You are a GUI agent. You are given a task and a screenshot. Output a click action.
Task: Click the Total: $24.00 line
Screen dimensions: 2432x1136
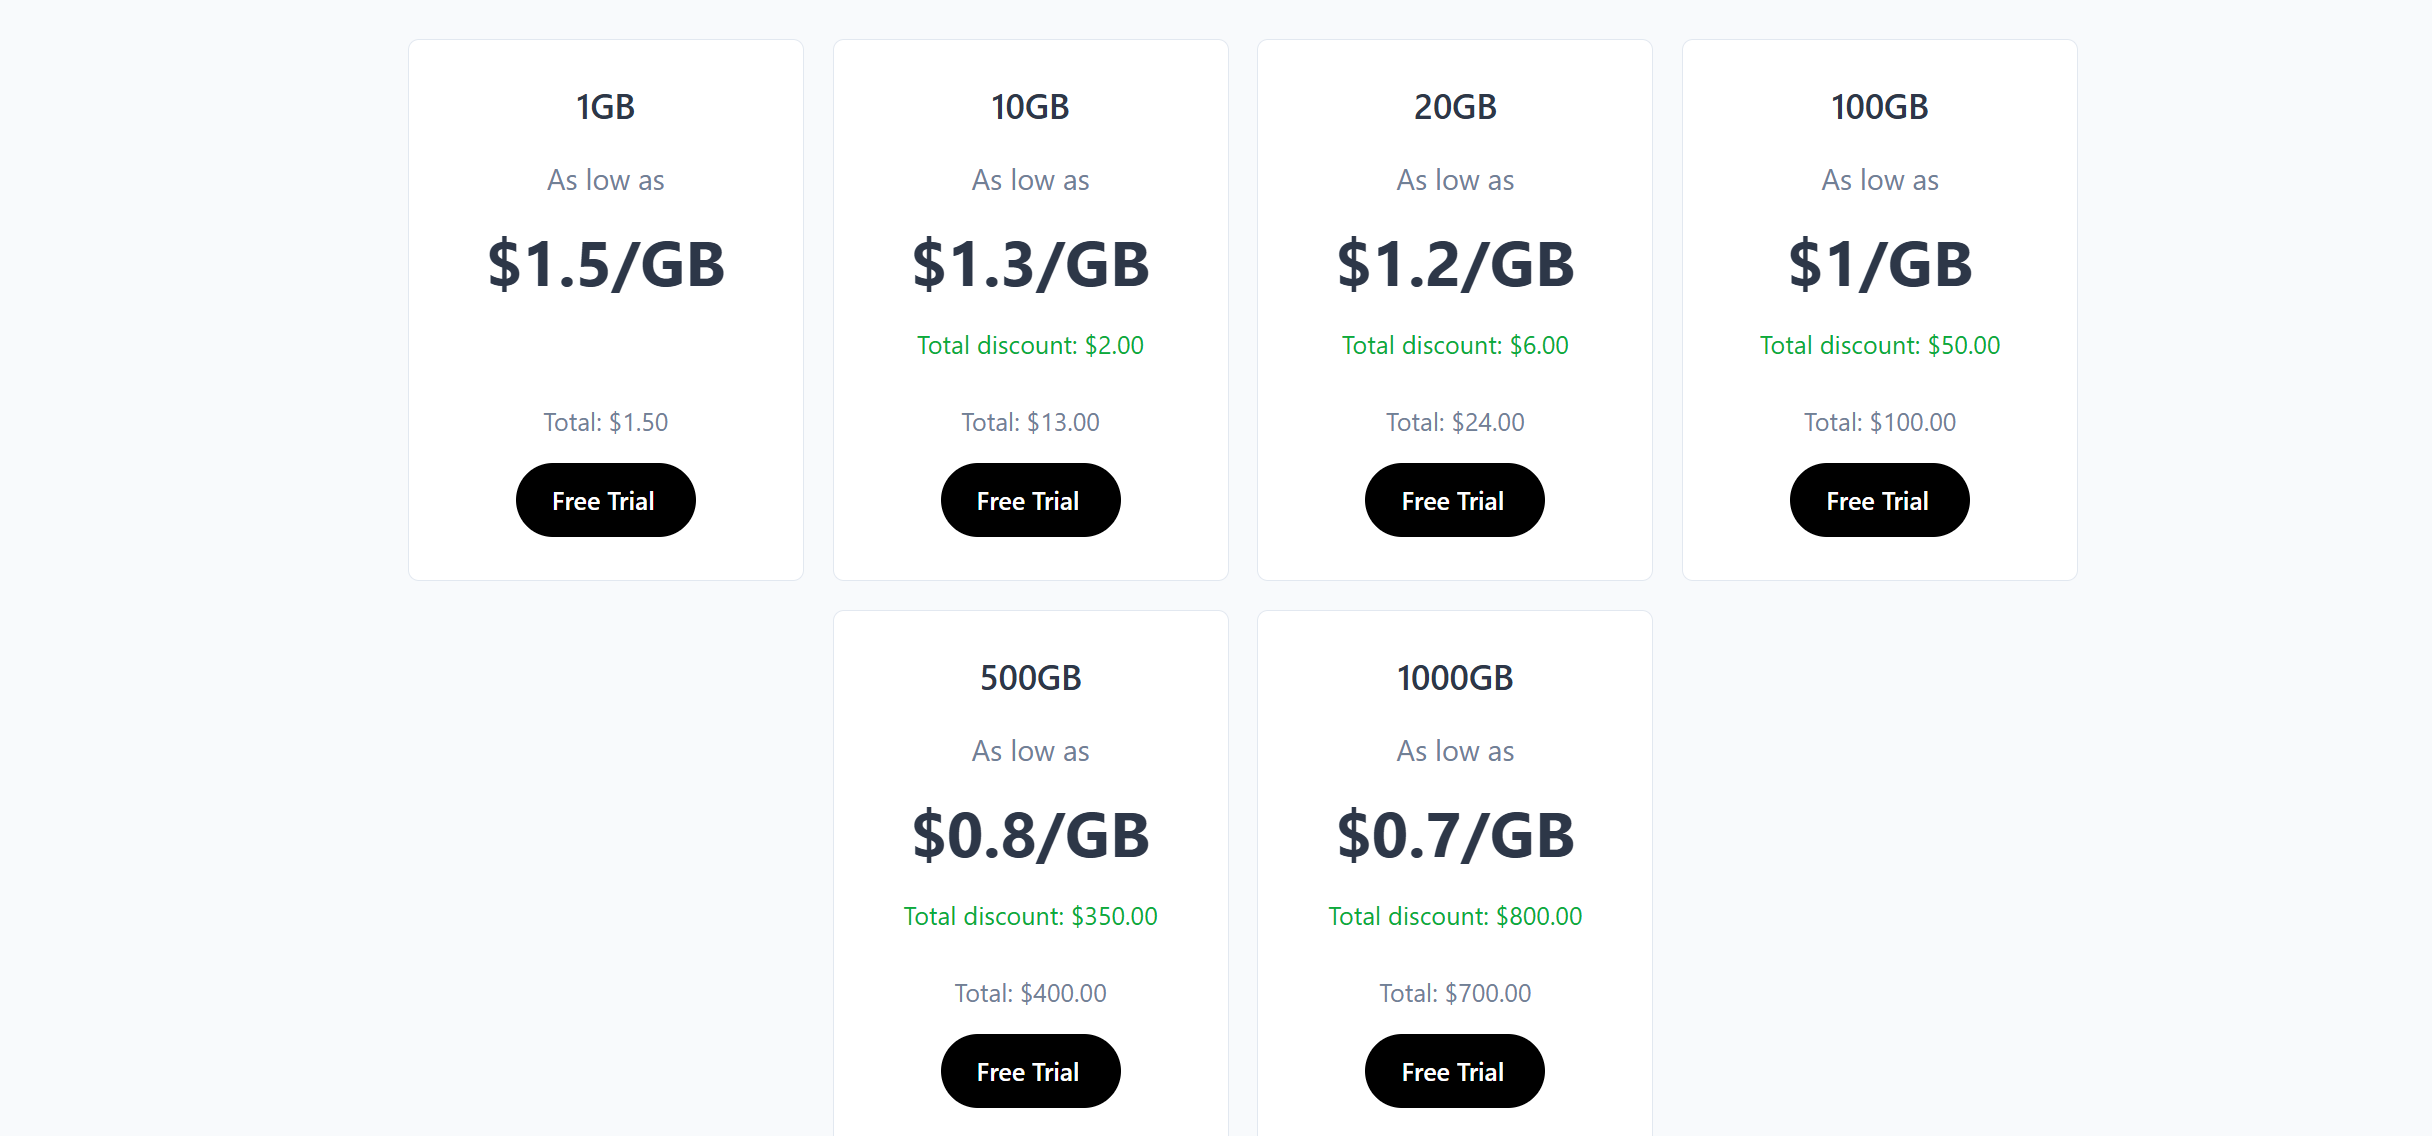pyautogui.click(x=1454, y=422)
